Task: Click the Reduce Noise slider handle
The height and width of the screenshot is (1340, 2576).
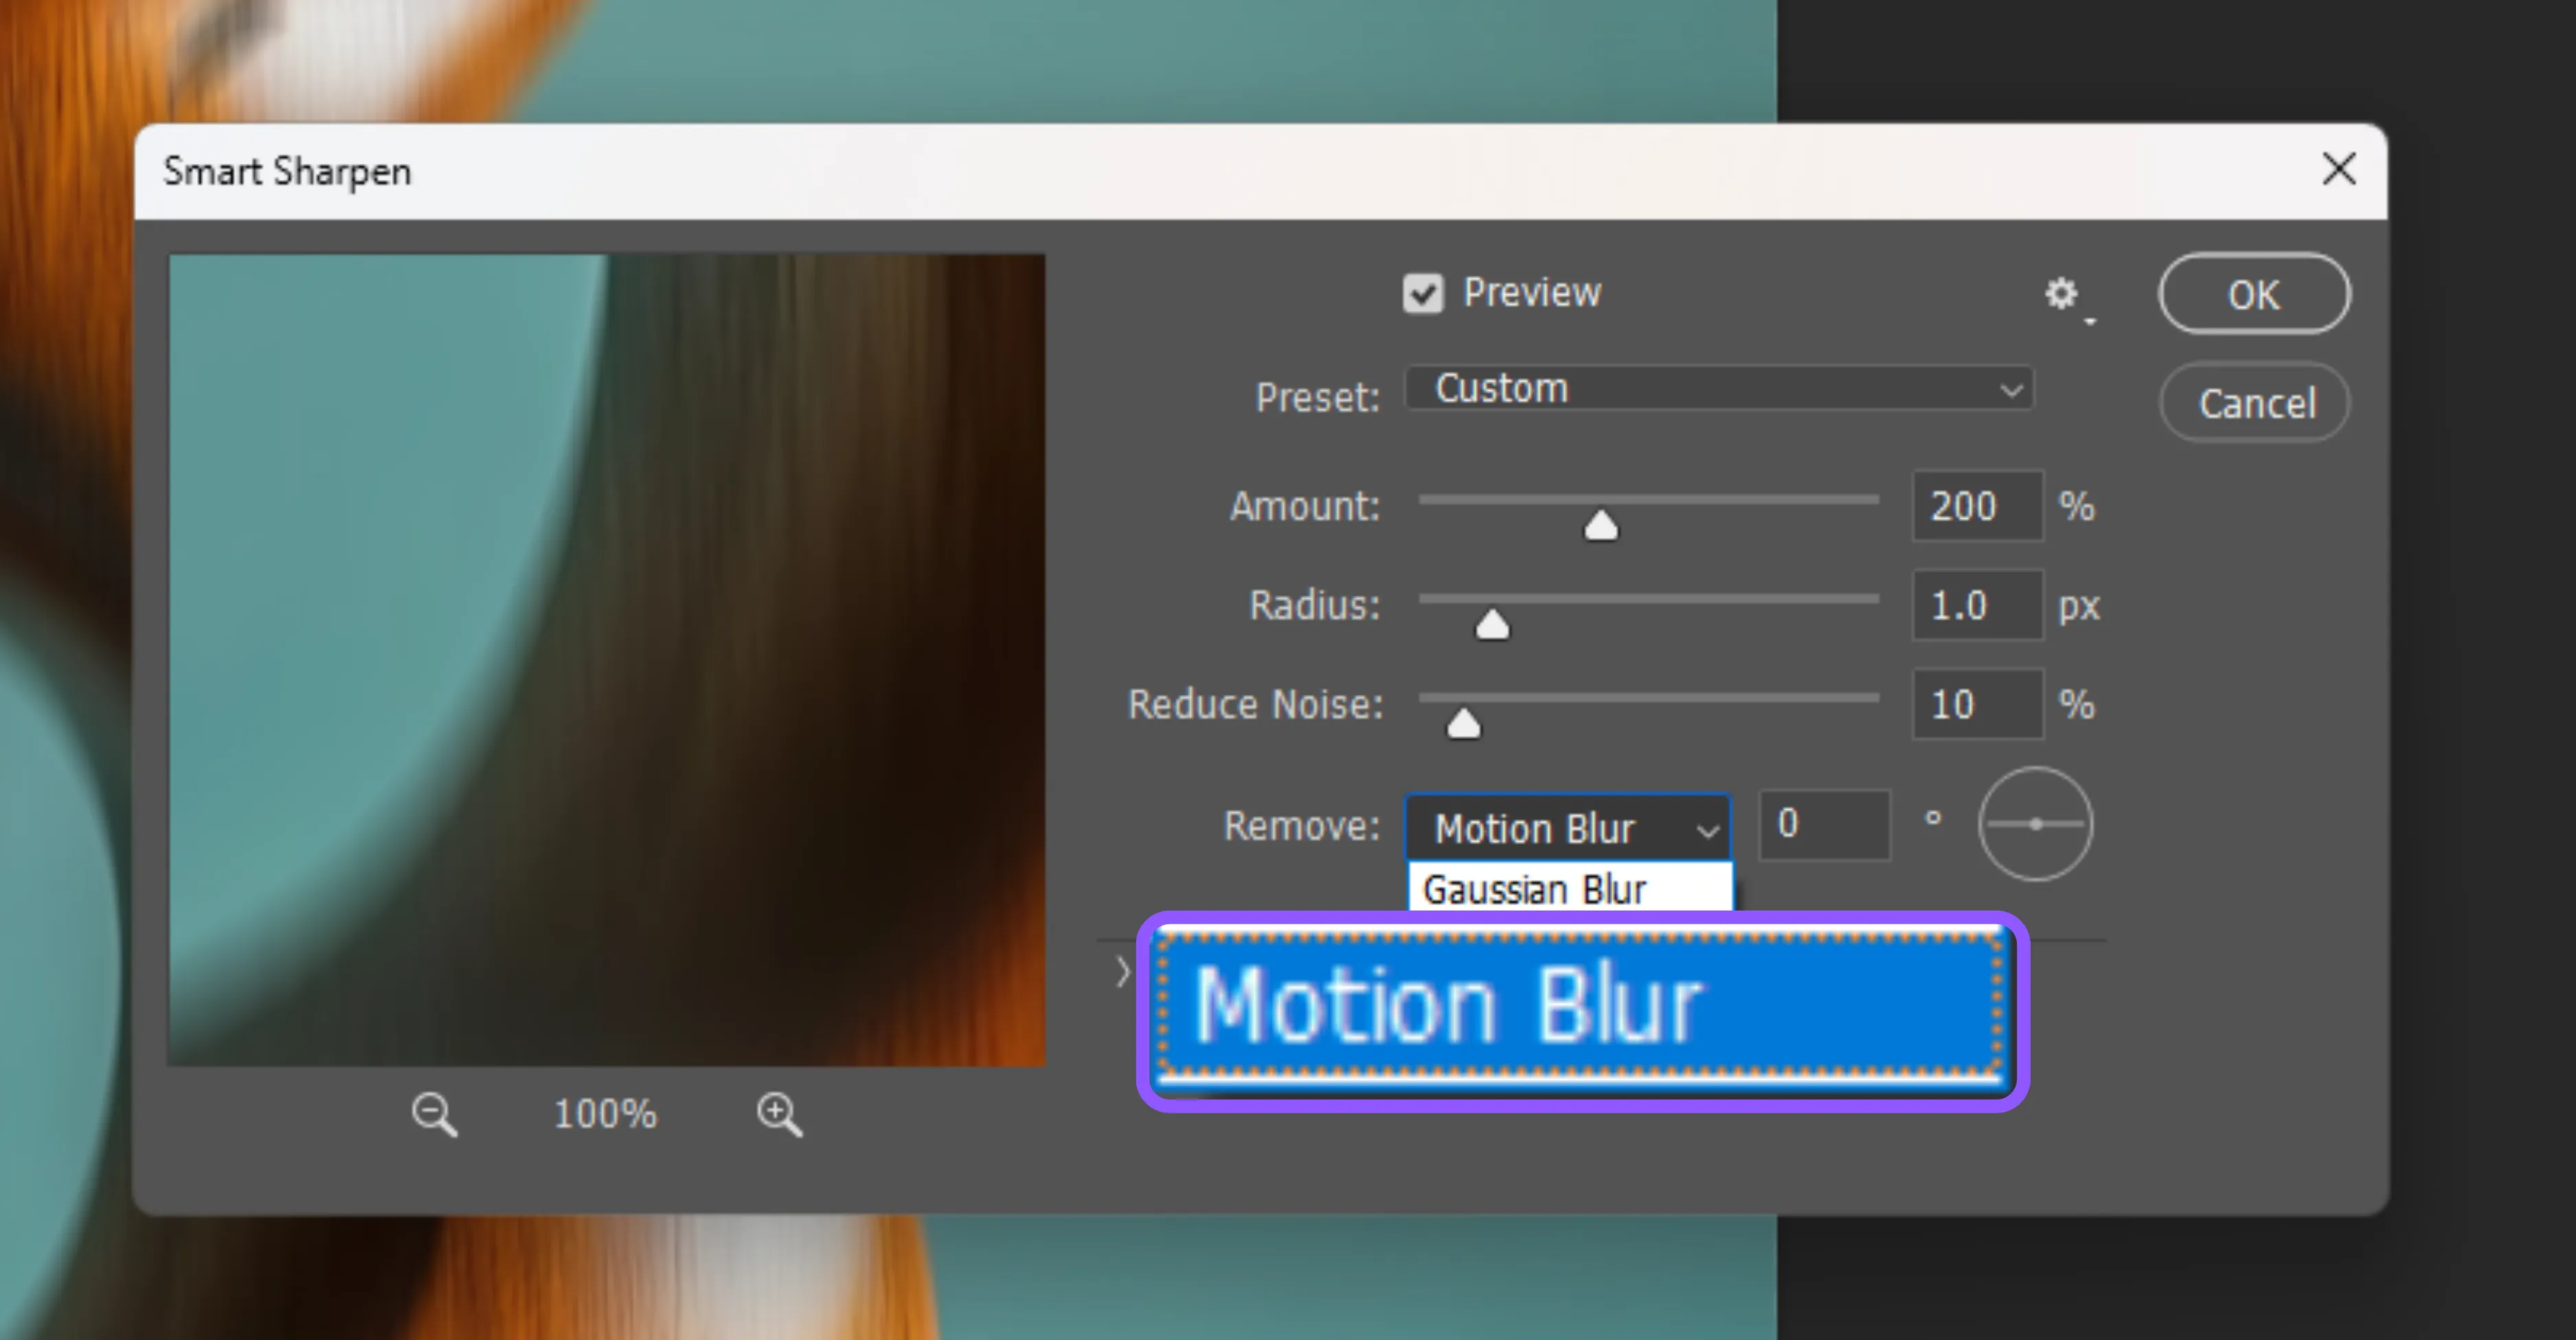Action: click(x=1463, y=723)
